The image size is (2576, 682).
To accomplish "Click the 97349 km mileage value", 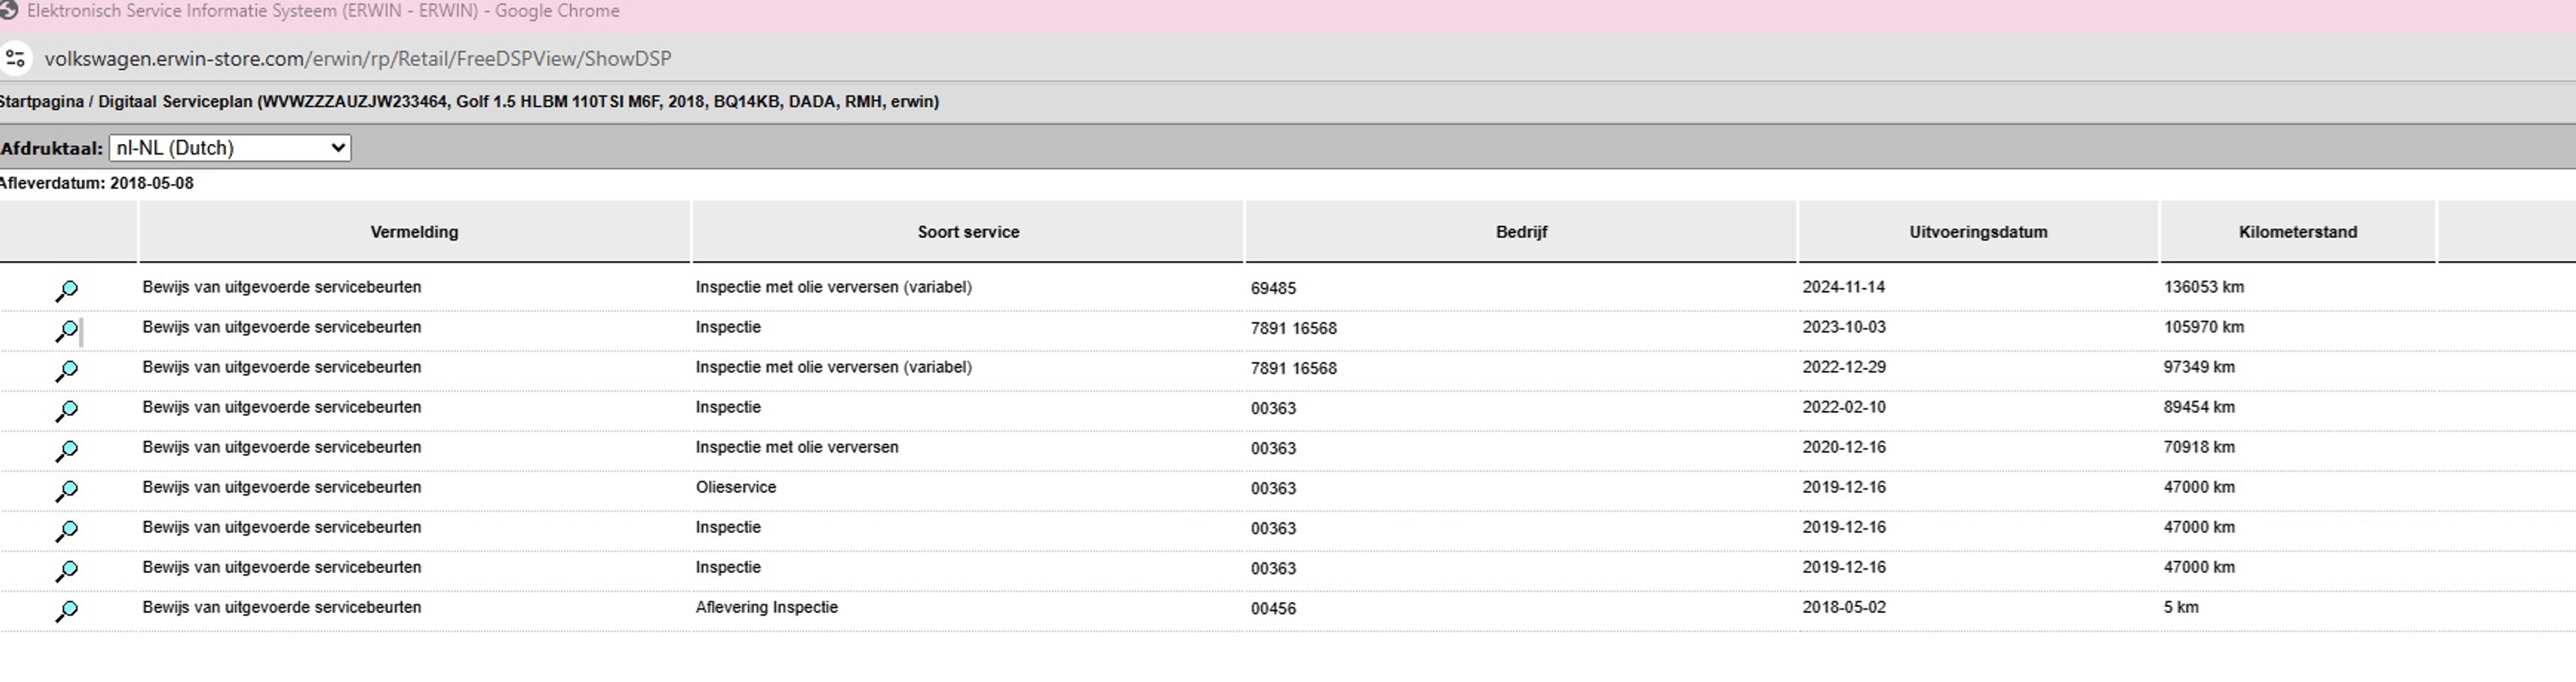I will click(x=2199, y=367).
